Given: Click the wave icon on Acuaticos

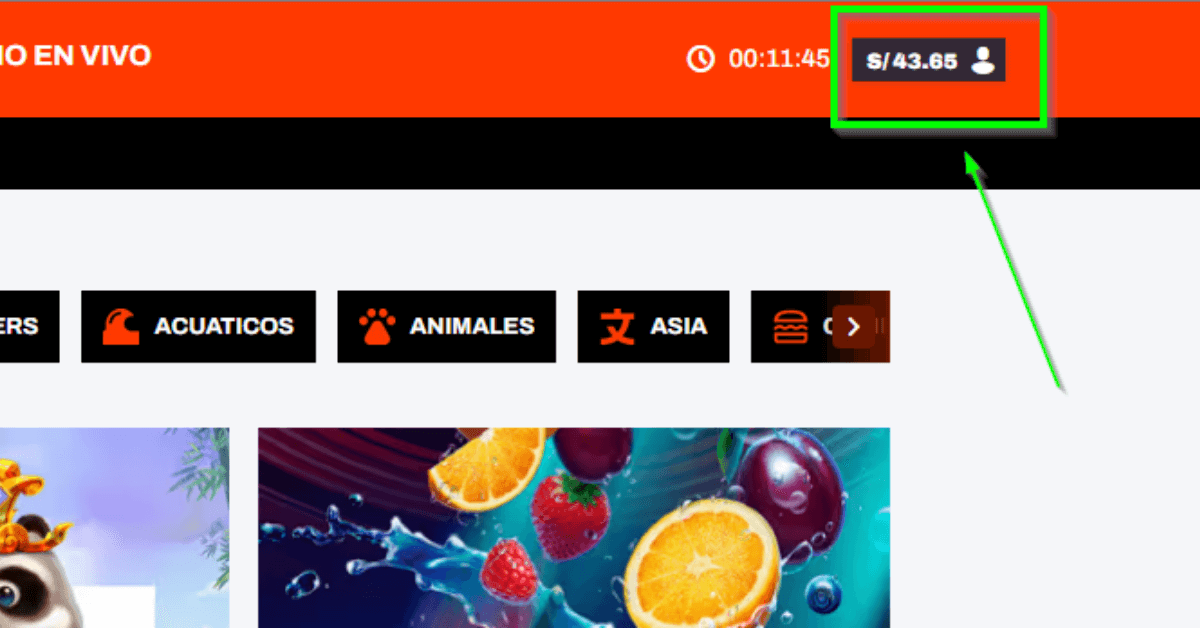Looking at the screenshot, I should tap(121, 326).
